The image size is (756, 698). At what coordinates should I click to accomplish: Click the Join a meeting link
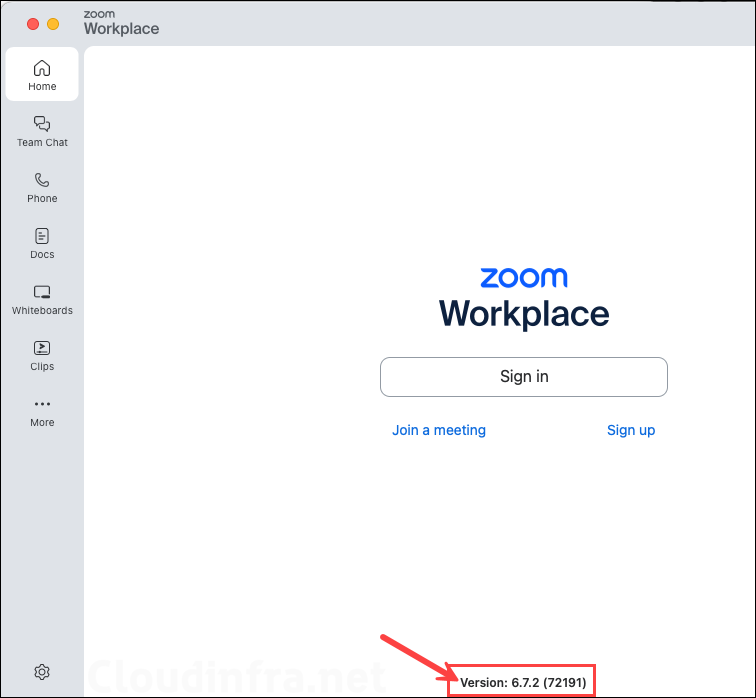[439, 430]
